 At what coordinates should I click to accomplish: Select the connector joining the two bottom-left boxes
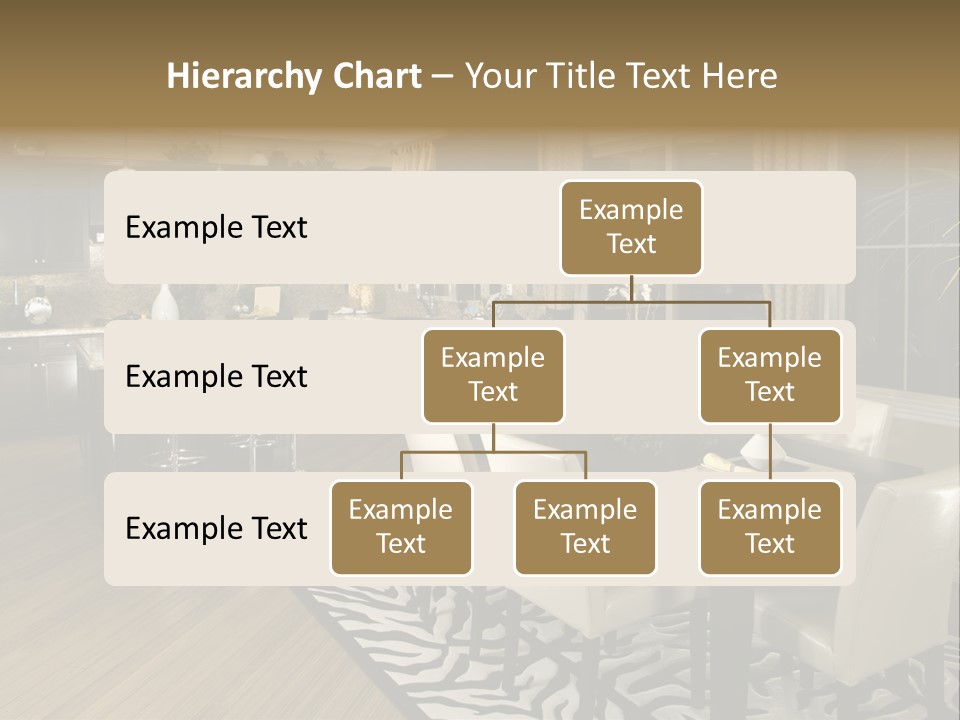[x=493, y=452]
